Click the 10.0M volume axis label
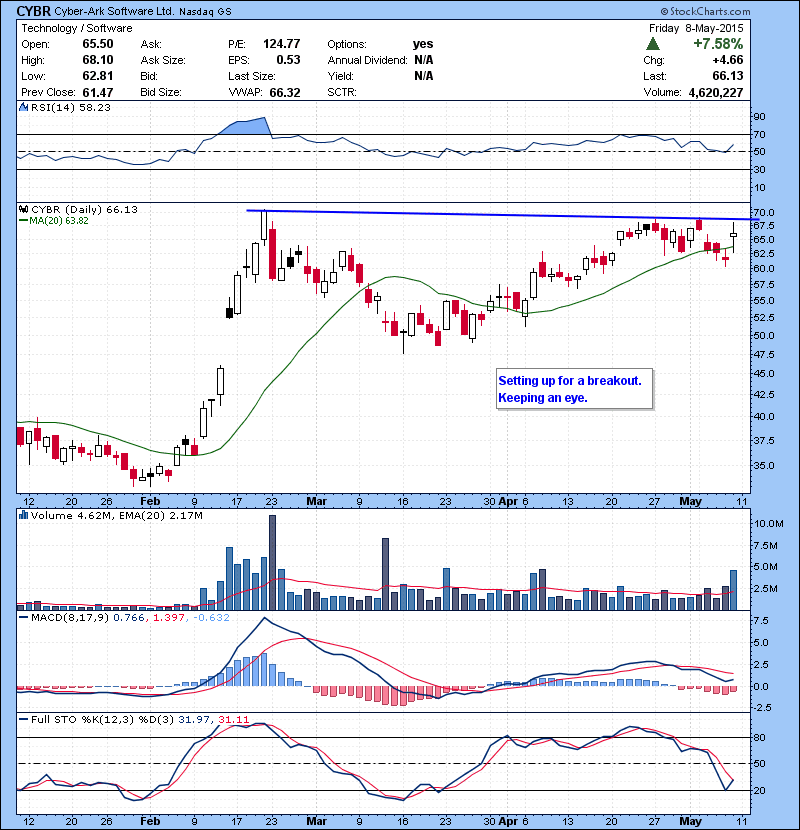800x830 pixels. [768, 524]
